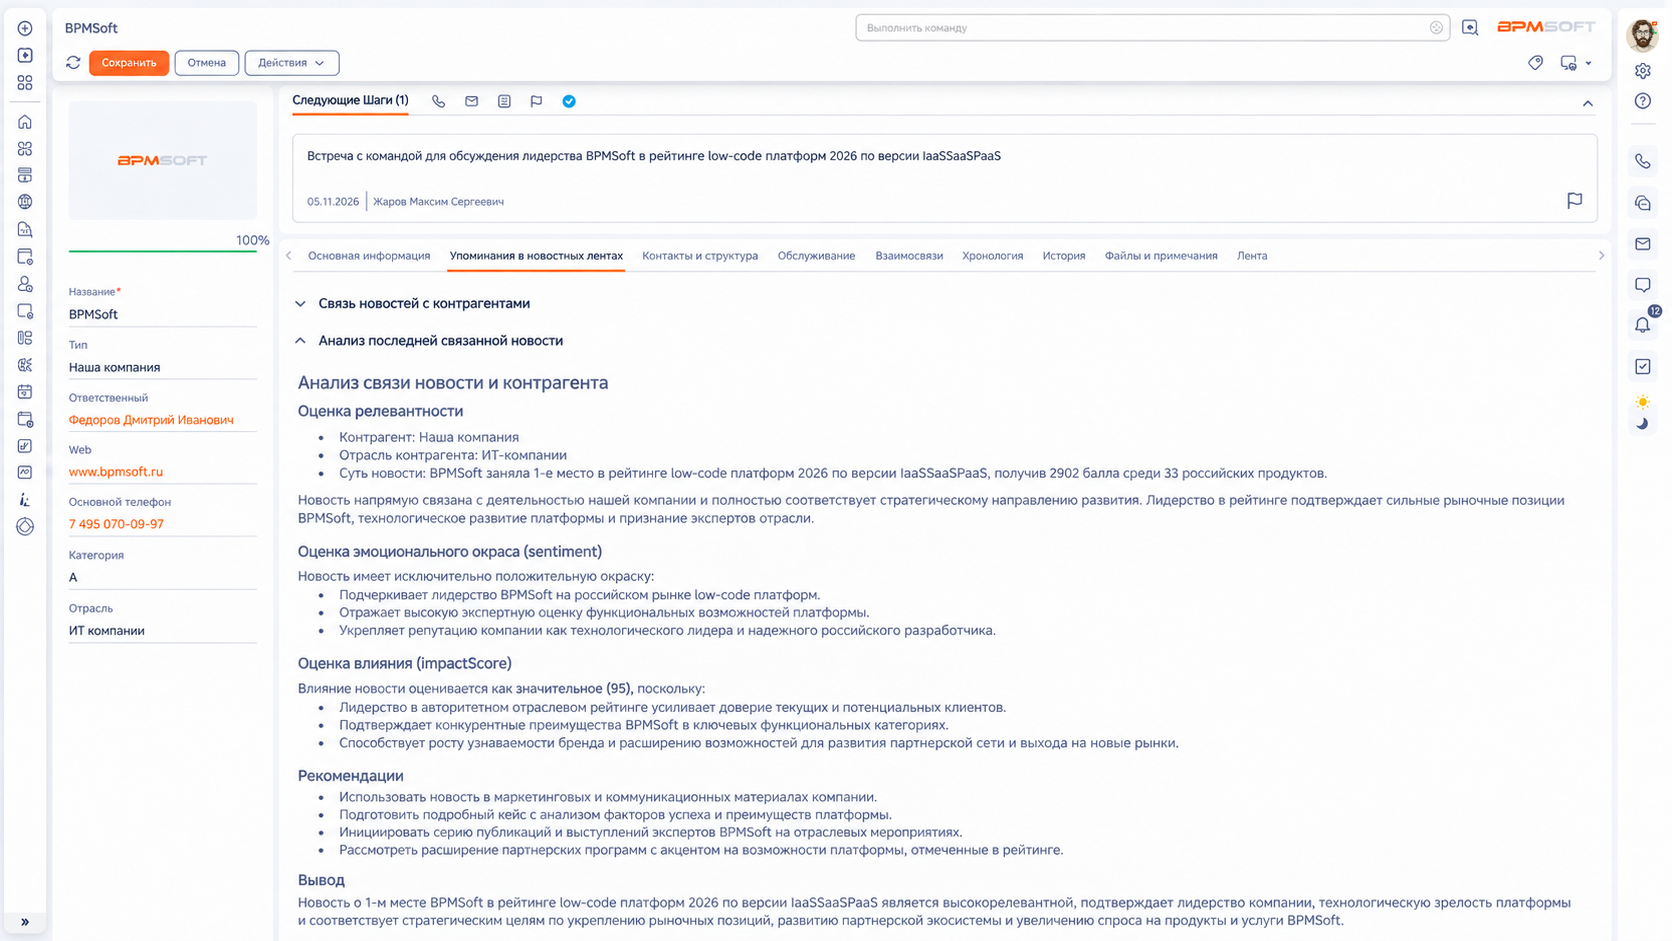Click the BPMSoft company logo image

163,160
